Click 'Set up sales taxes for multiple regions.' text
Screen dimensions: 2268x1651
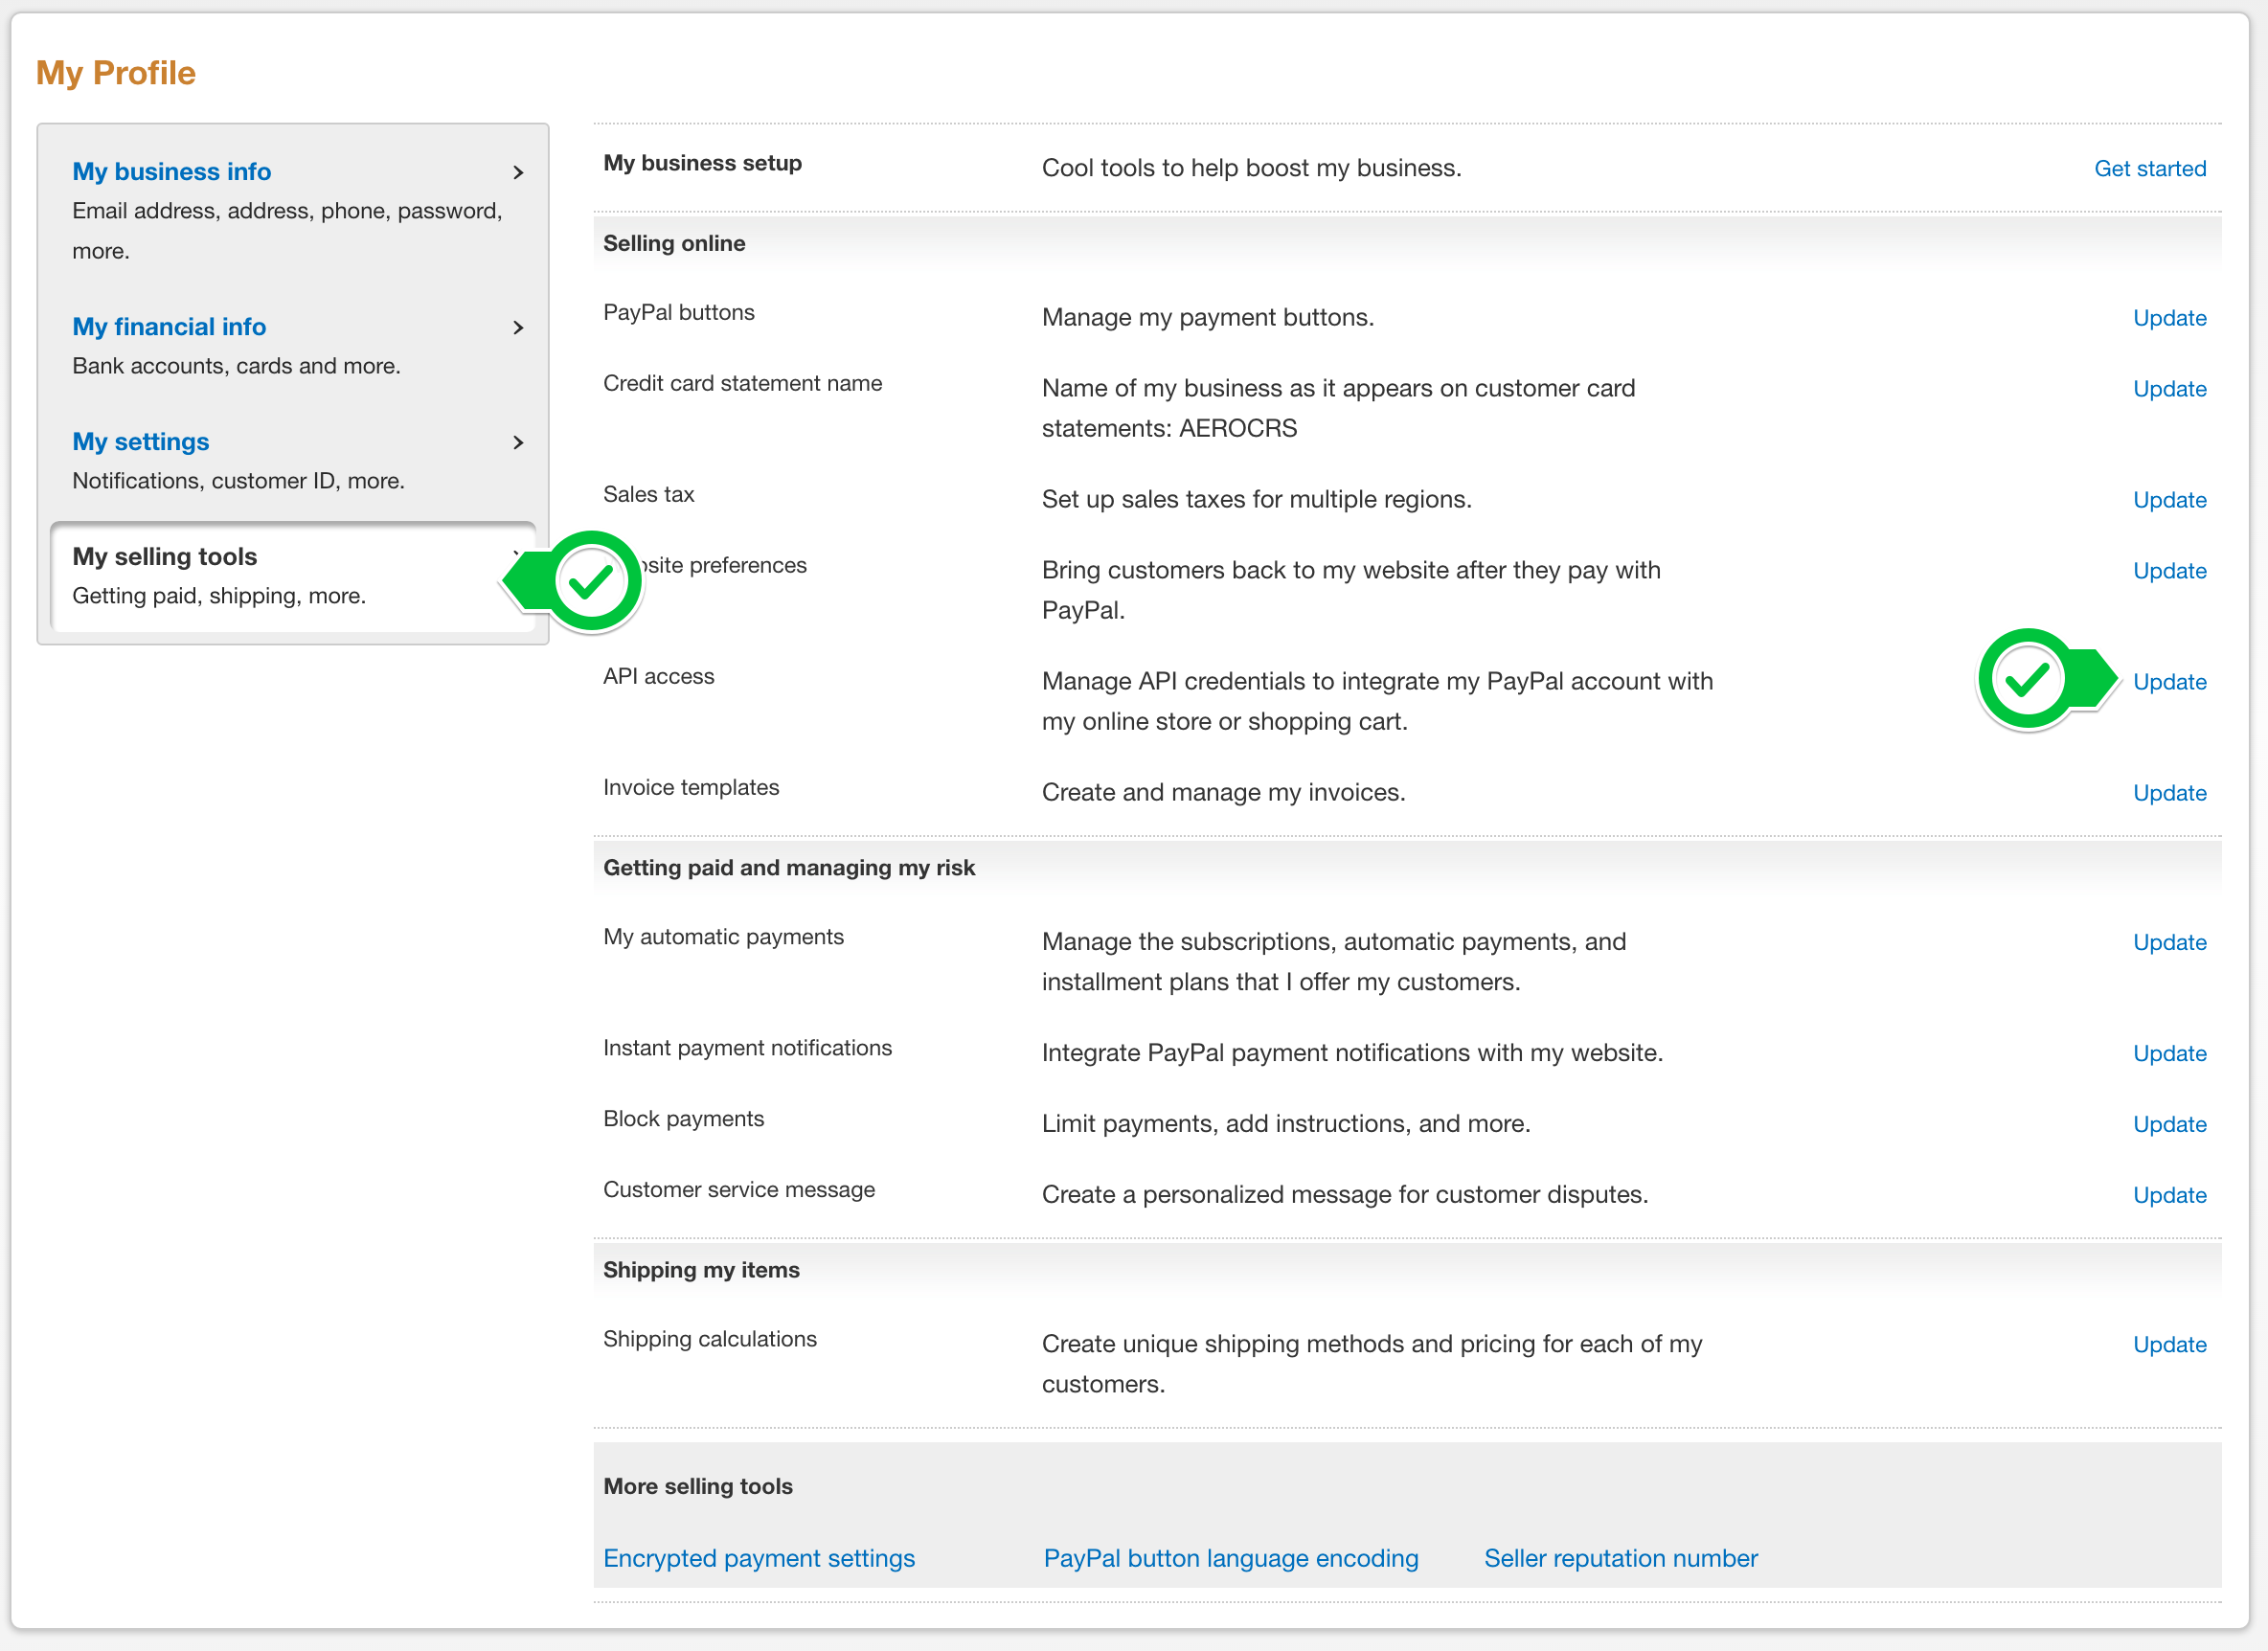click(1256, 500)
